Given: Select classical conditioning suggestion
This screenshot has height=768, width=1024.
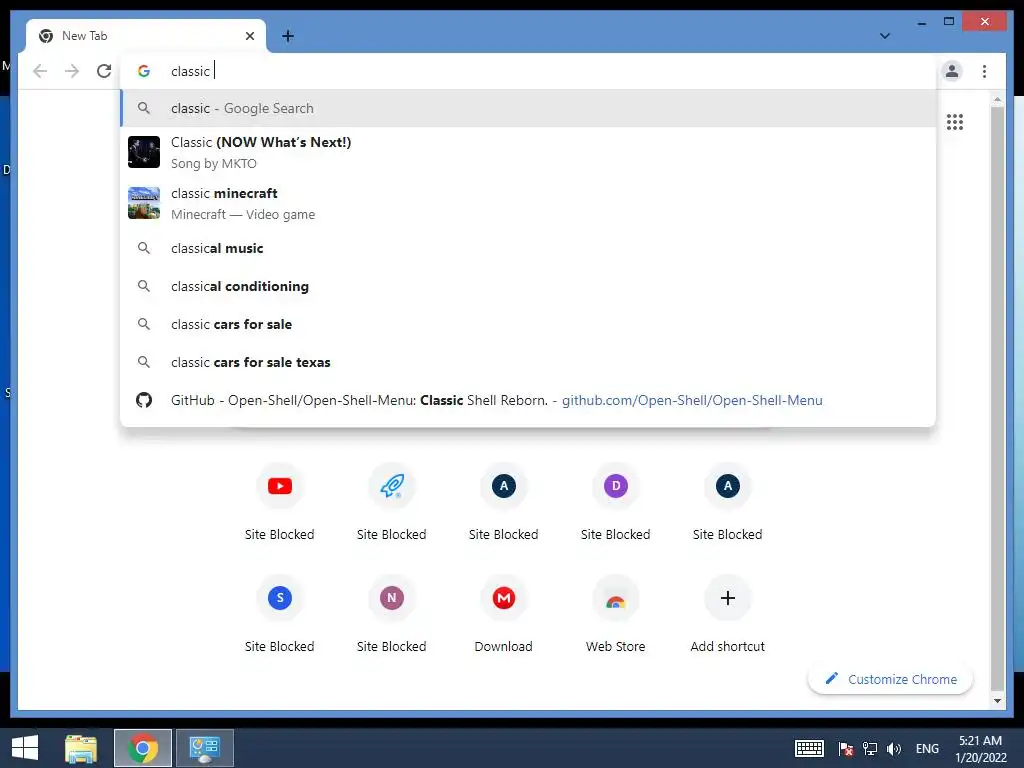Looking at the screenshot, I should pyautogui.click(x=528, y=286).
